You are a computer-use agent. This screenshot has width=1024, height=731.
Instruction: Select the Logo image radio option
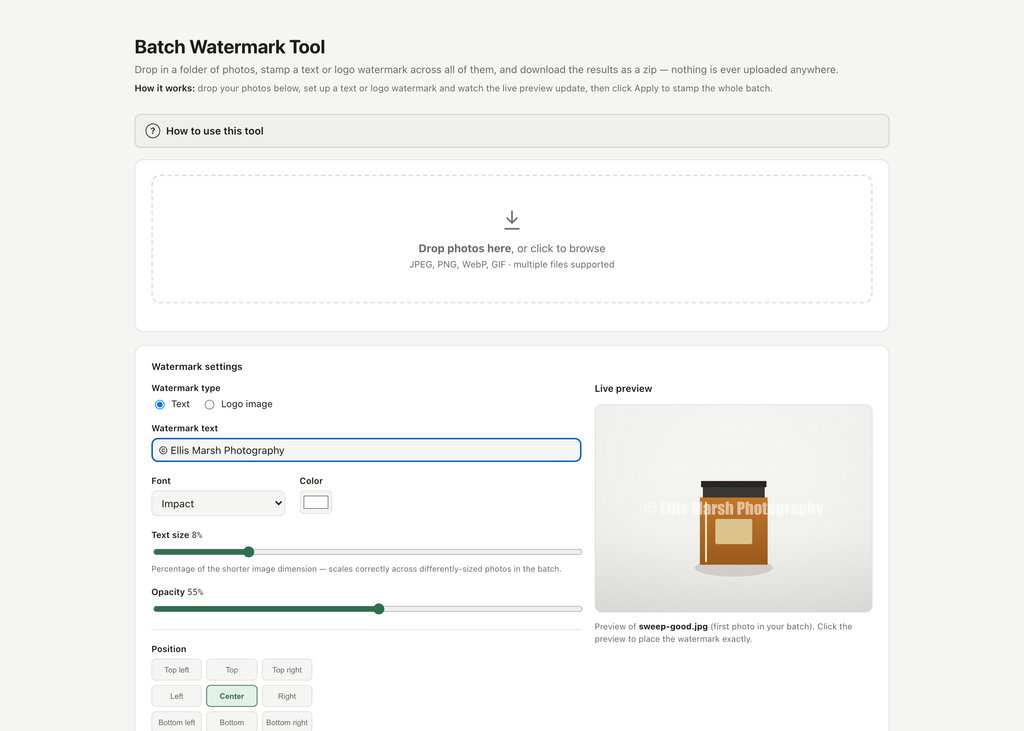209,404
